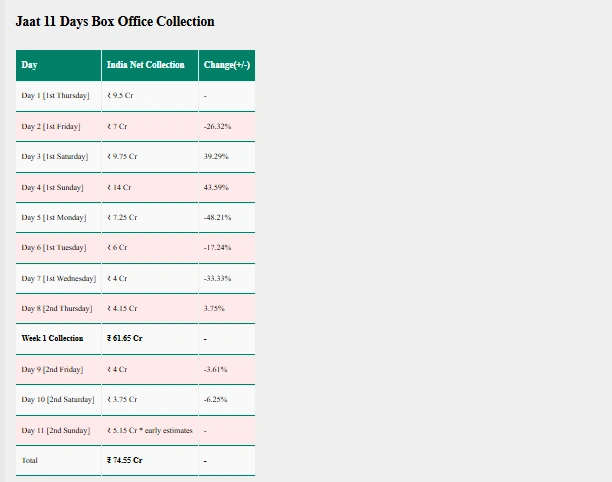Screen dimensions: 612x482
Task: Click the '₹ 7 Cr' collection value
Action: click(x=117, y=126)
